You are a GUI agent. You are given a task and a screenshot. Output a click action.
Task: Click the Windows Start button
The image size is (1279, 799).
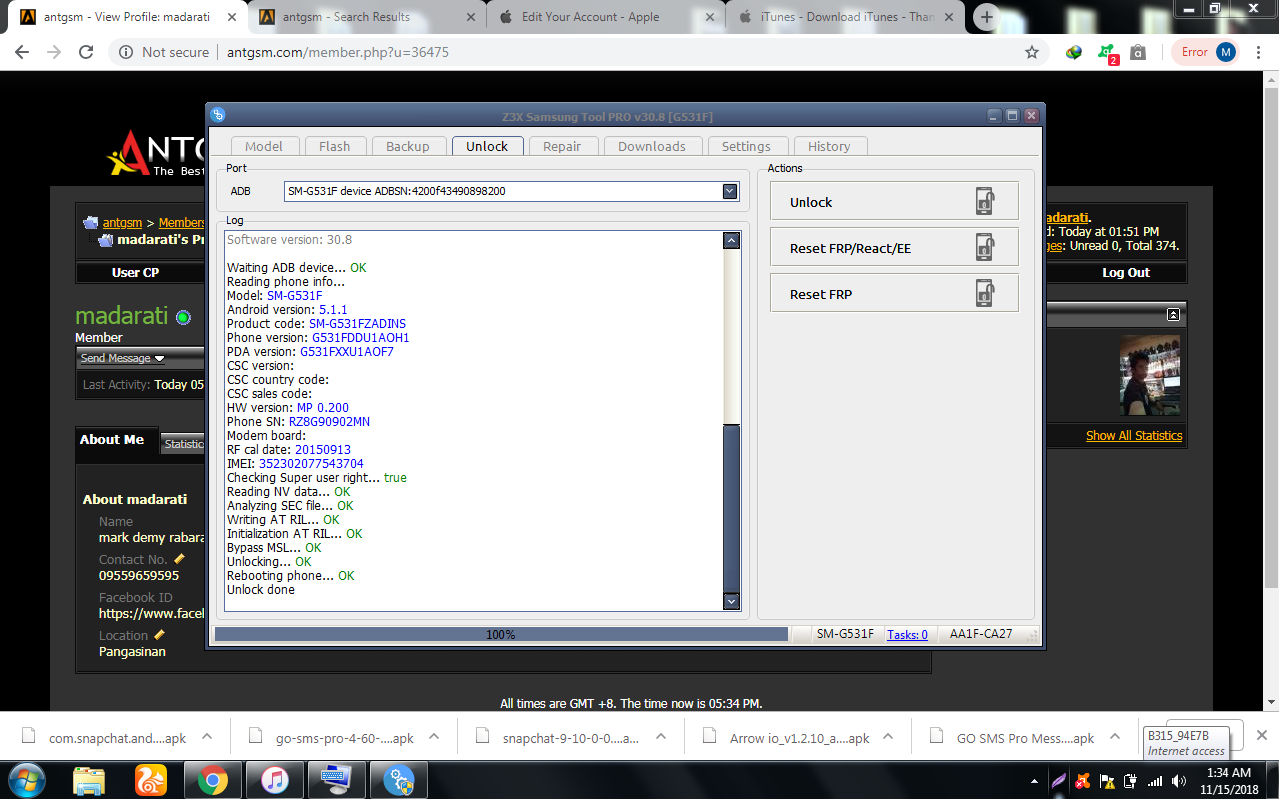point(27,780)
